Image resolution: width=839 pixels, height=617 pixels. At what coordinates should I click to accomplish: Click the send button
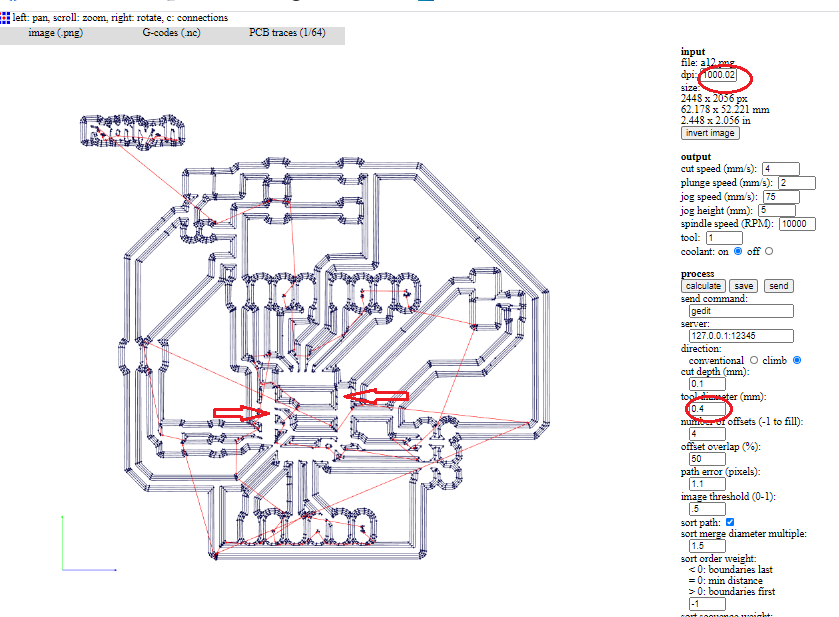pos(779,286)
